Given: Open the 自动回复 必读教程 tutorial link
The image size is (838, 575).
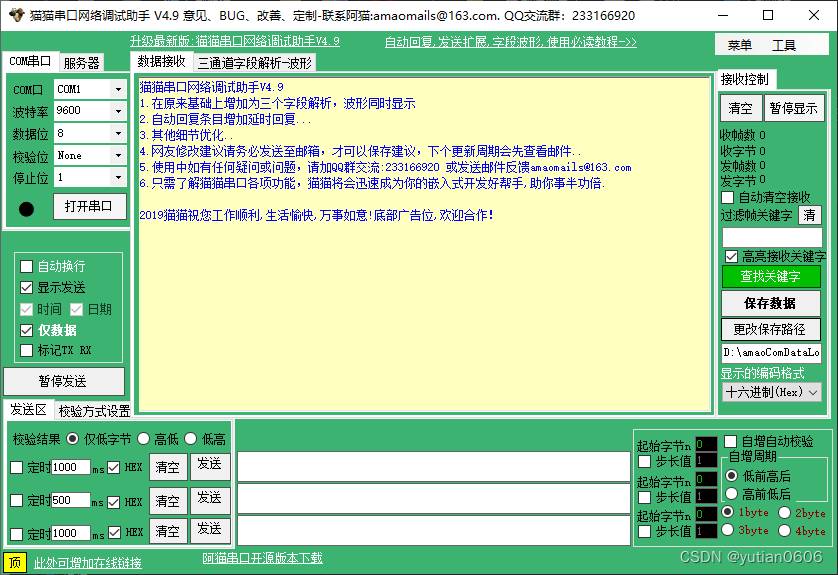Looking at the screenshot, I should tap(510, 42).
